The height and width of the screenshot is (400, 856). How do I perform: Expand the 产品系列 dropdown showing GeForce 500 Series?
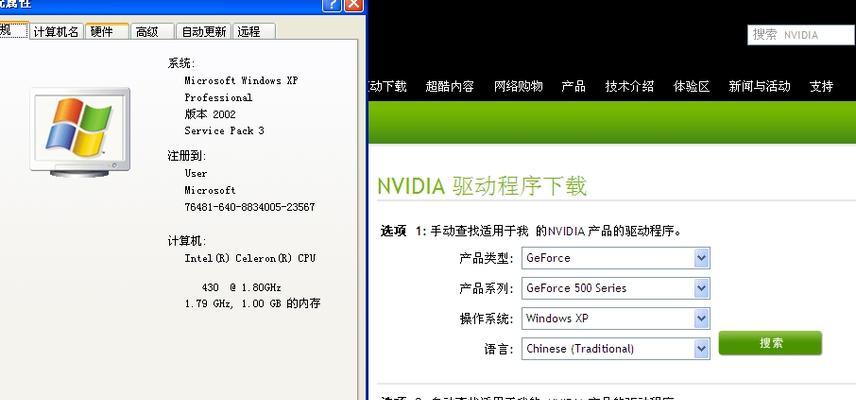pos(616,288)
